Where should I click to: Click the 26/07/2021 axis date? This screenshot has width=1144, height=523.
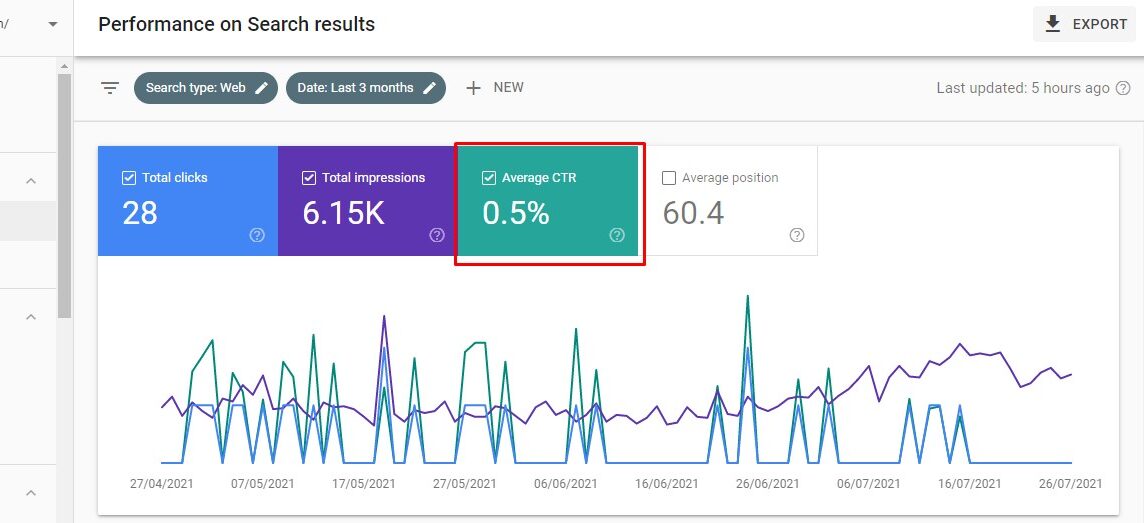pyautogui.click(x=1070, y=484)
